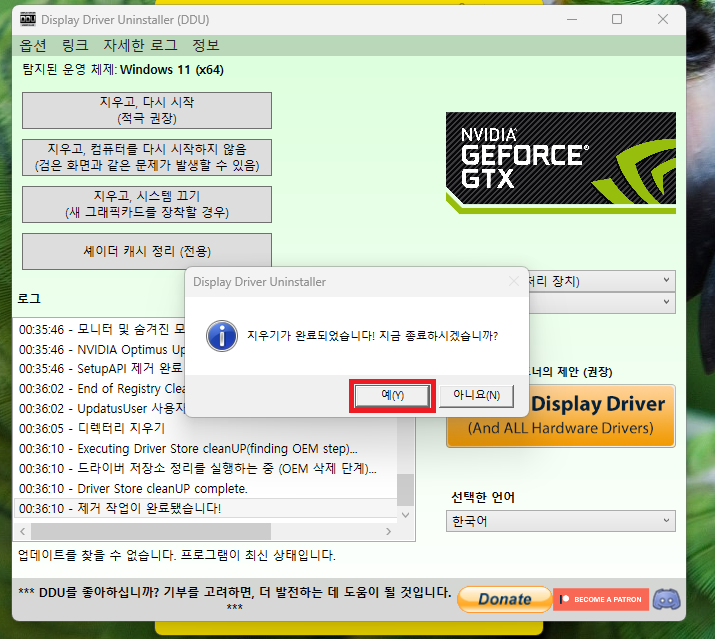Click the DDU donation message text
Viewport: 715px width, 639px height.
pos(235,598)
